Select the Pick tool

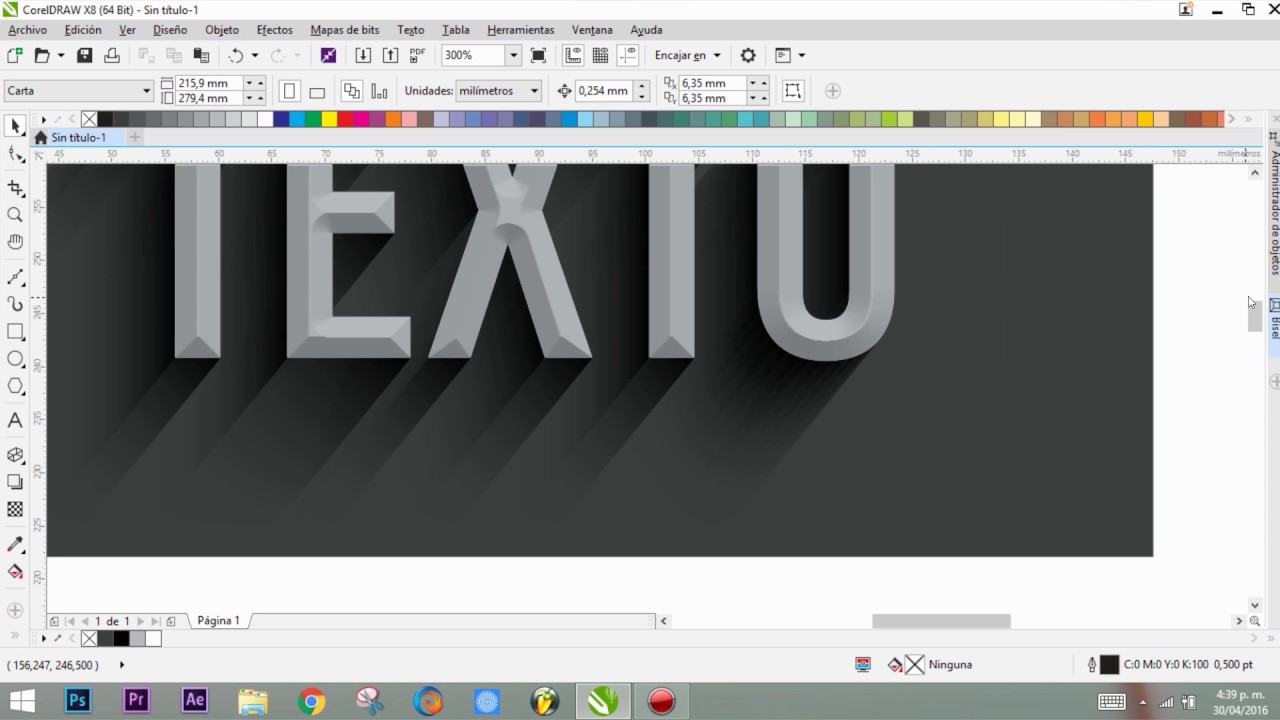point(15,126)
